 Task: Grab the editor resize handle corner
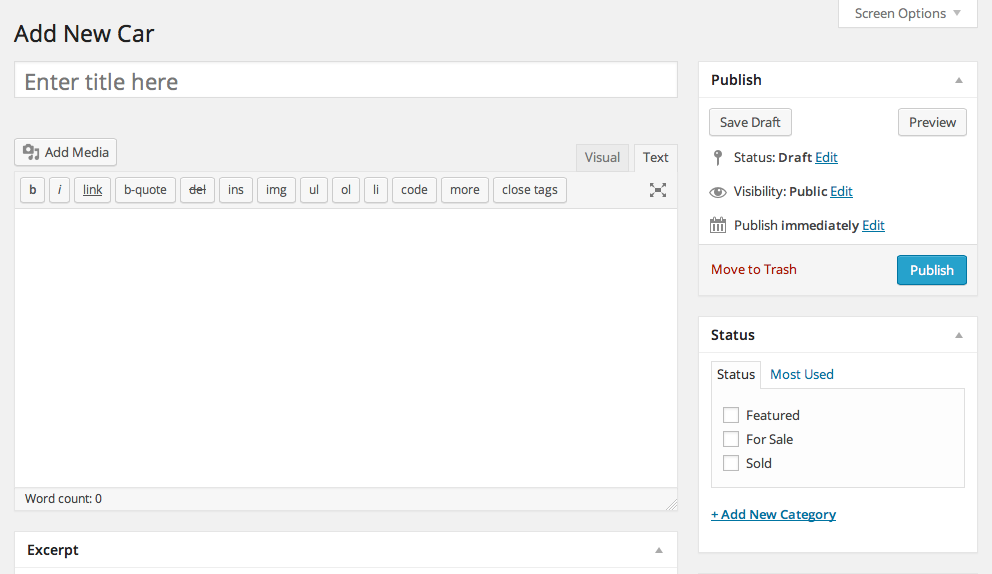click(671, 505)
